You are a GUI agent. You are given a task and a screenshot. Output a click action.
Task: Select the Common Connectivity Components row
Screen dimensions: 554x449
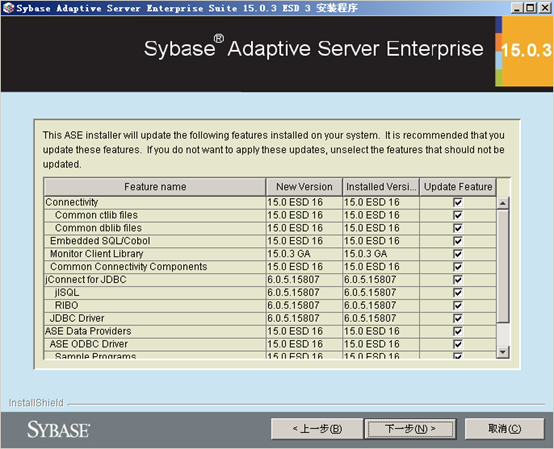(x=270, y=267)
